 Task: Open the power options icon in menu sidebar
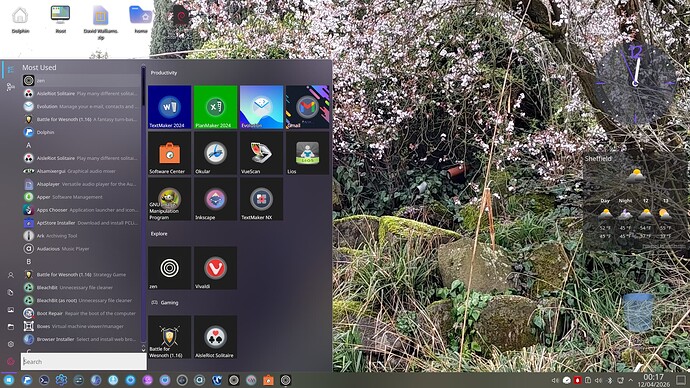click(x=11, y=362)
